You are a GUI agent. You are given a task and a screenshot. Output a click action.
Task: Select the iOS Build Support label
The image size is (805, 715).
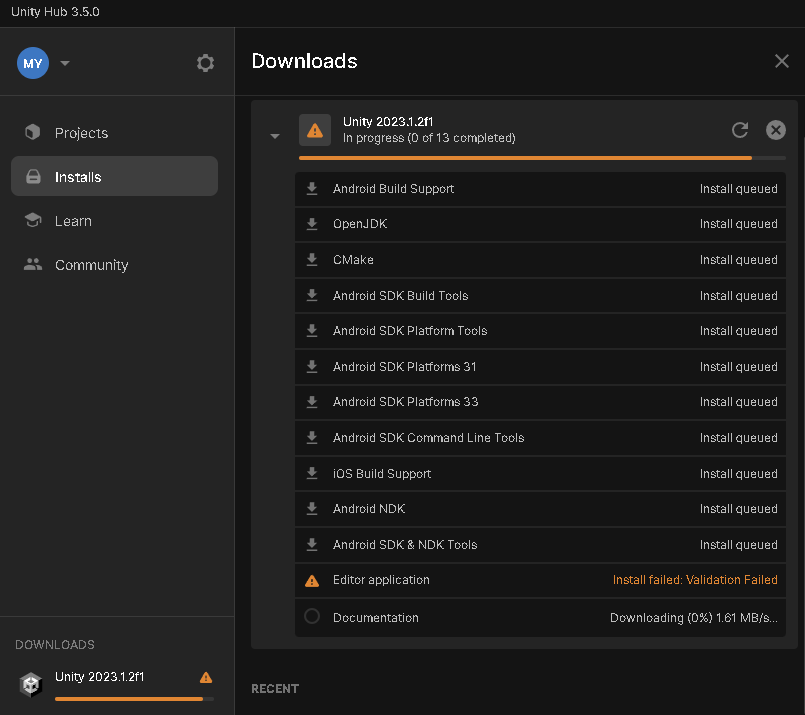382,474
